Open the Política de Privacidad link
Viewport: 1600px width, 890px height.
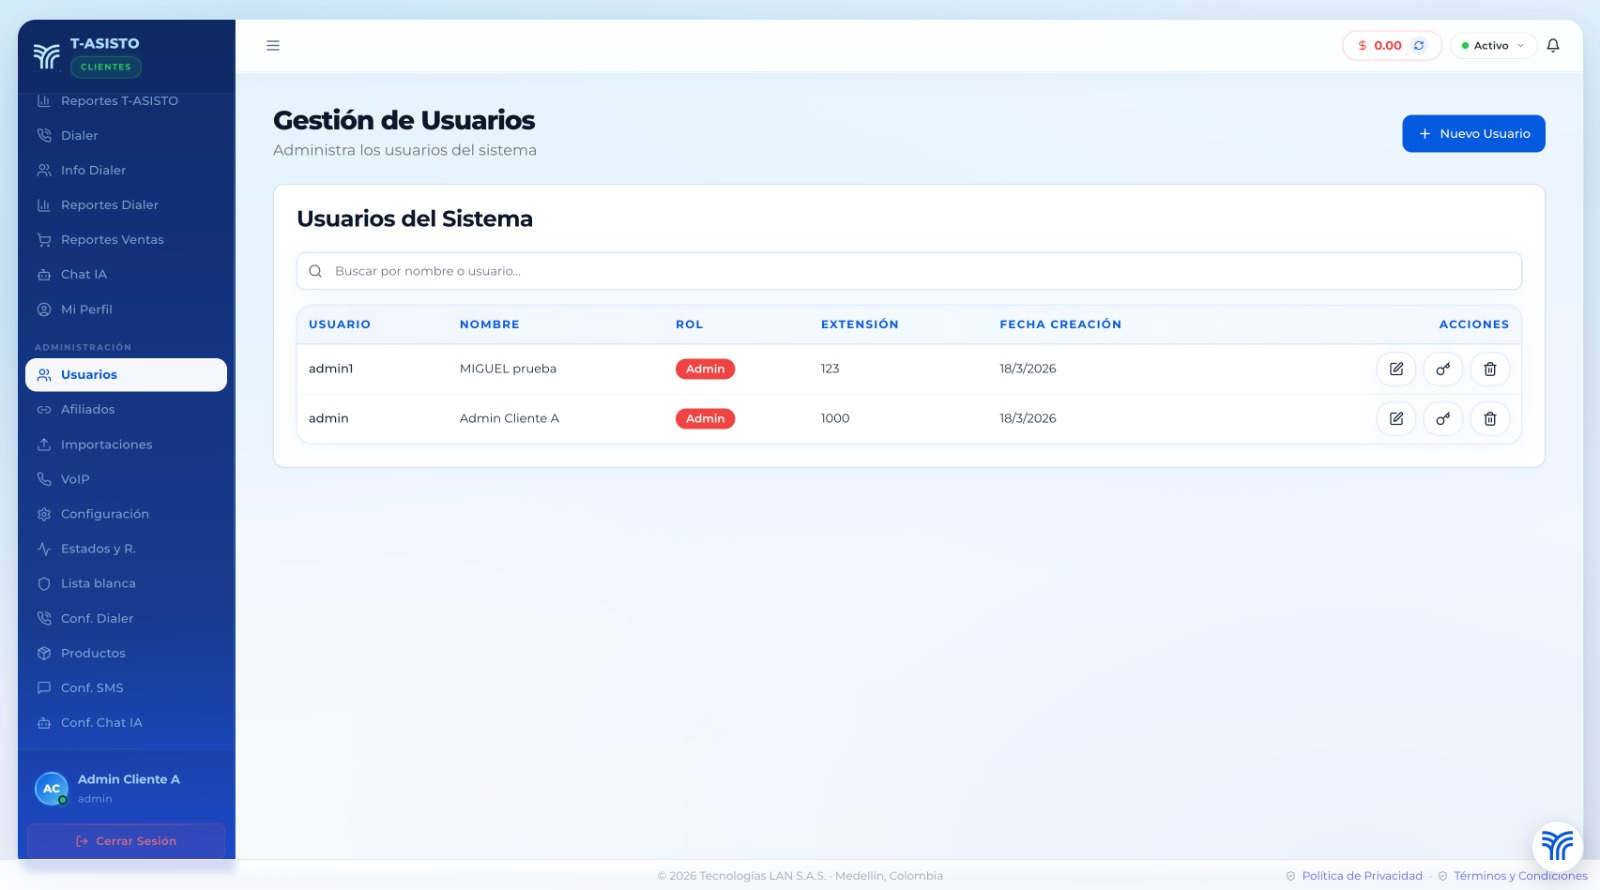pyautogui.click(x=1361, y=876)
